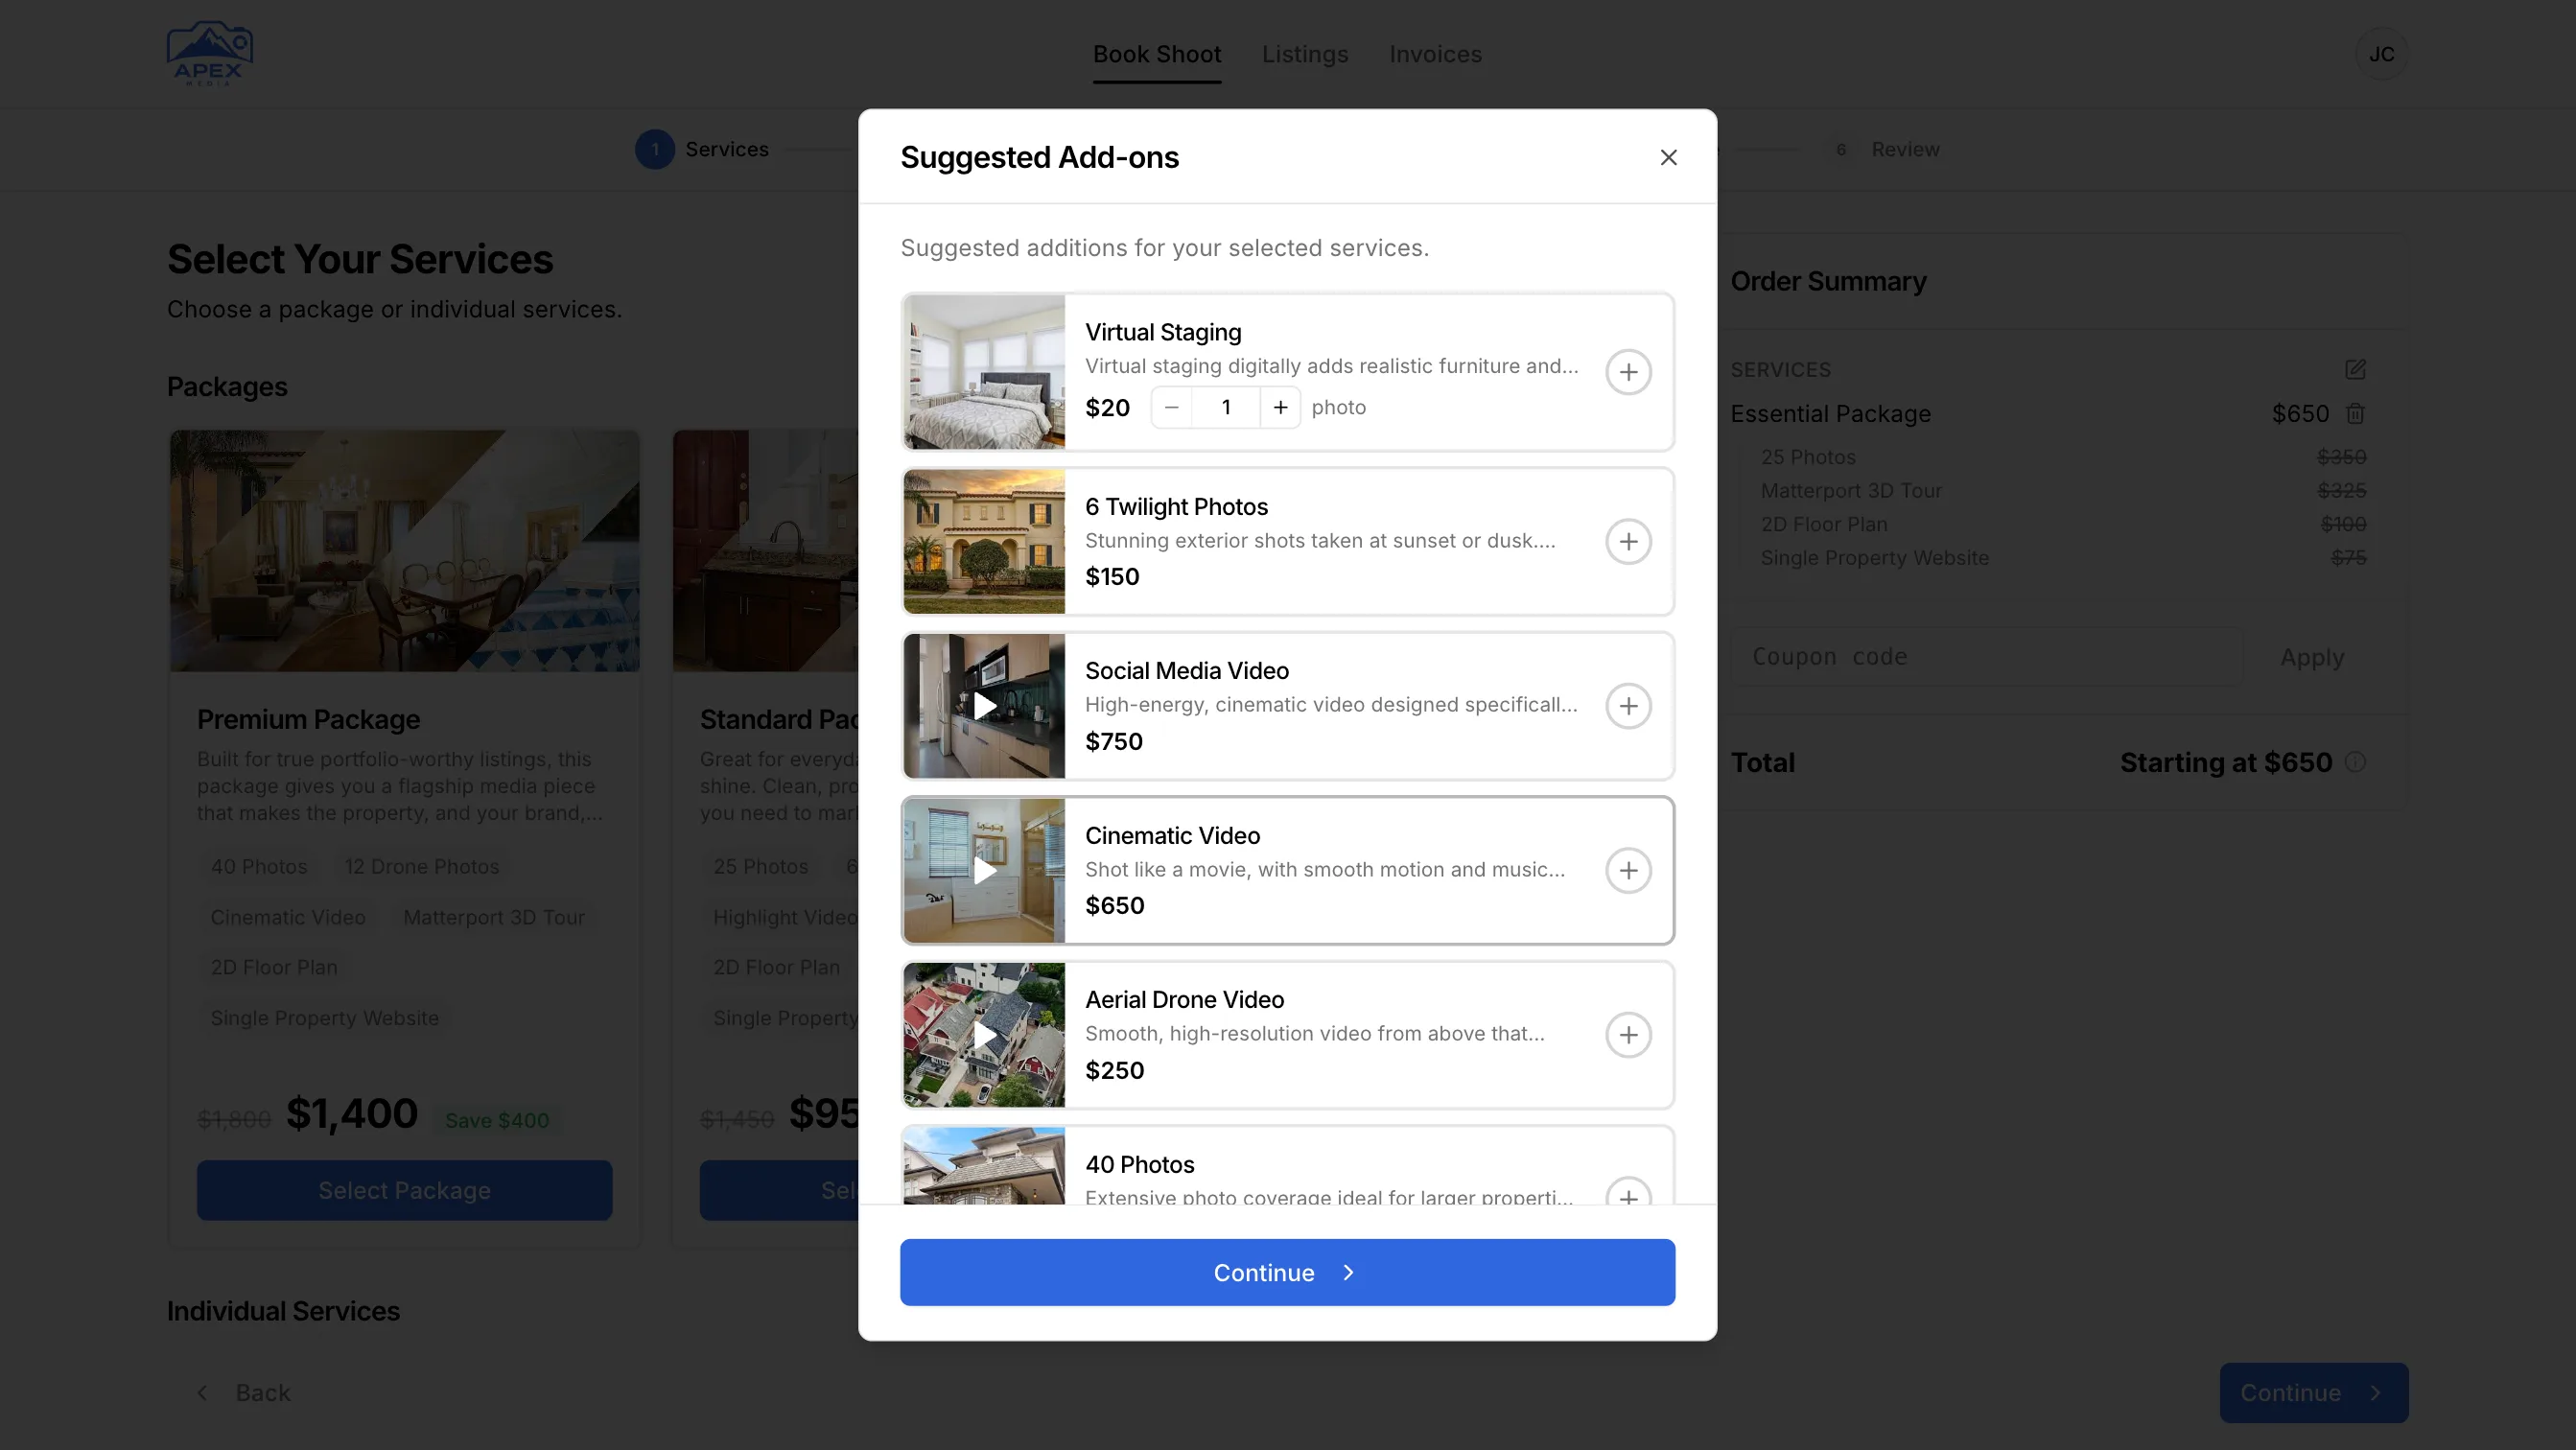Add 6 Twilight Photos add-on
The width and height of the screenshot is (2576, 1450).
[x=1628, y=541]
